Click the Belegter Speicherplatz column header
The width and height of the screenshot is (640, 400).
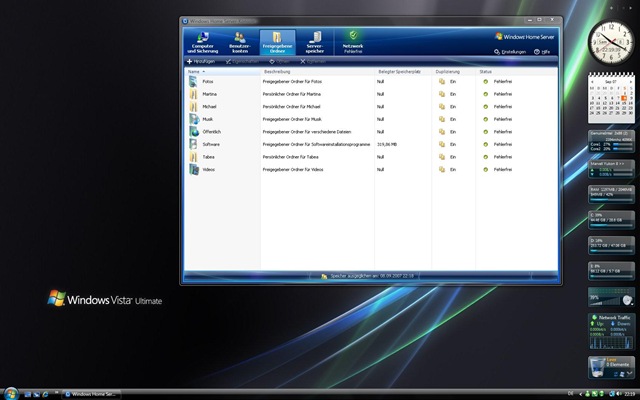click(403, 71)
